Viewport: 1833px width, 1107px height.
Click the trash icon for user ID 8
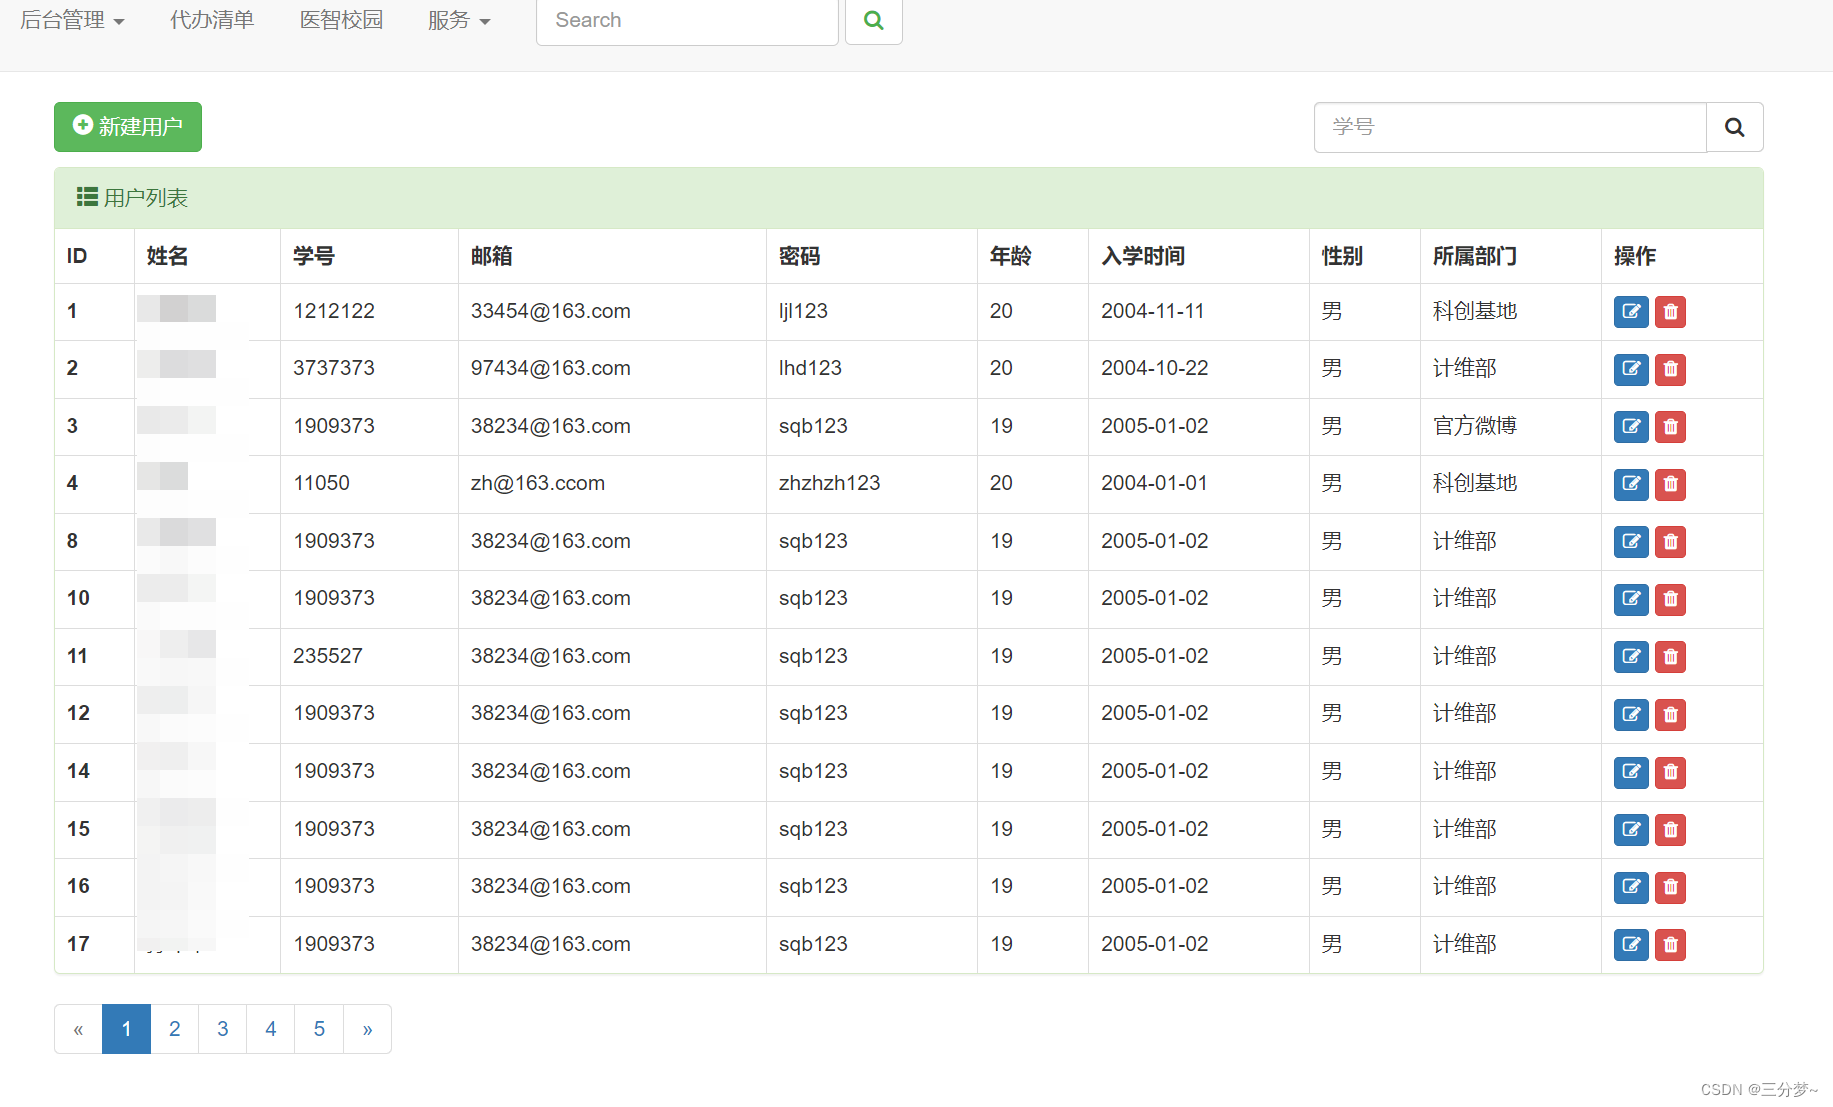click(1670, 542)
